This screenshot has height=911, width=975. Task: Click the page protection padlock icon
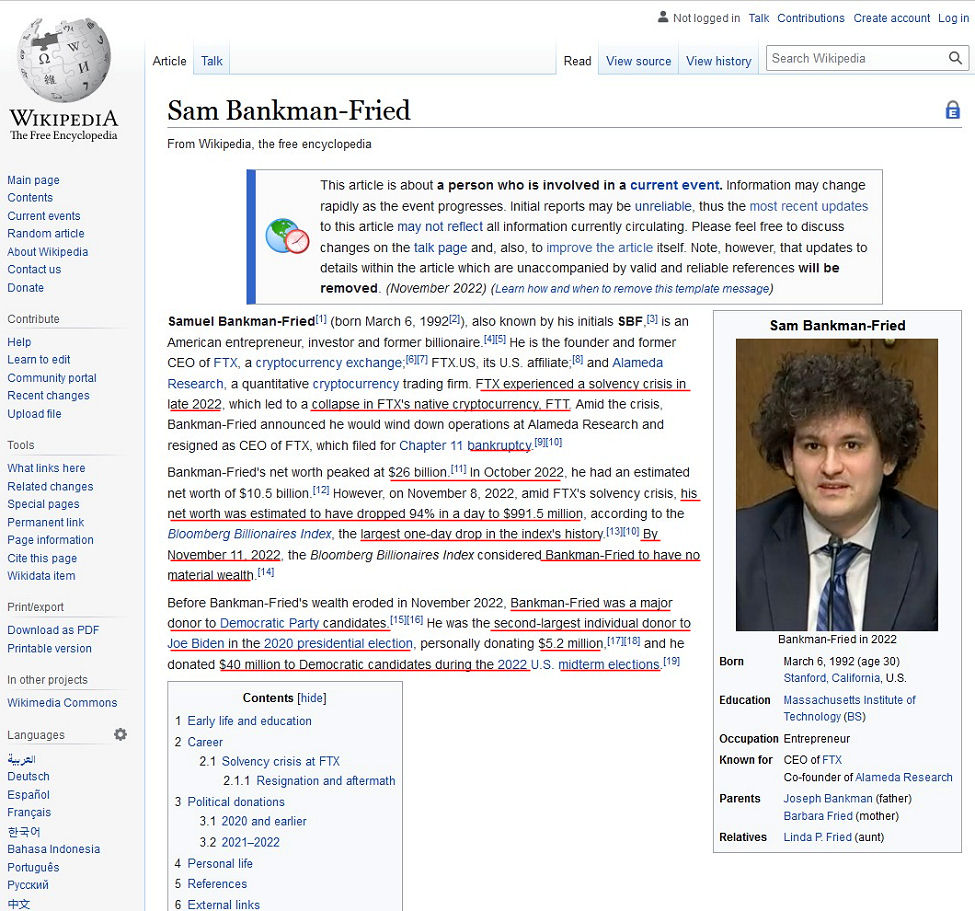point(953,110)
